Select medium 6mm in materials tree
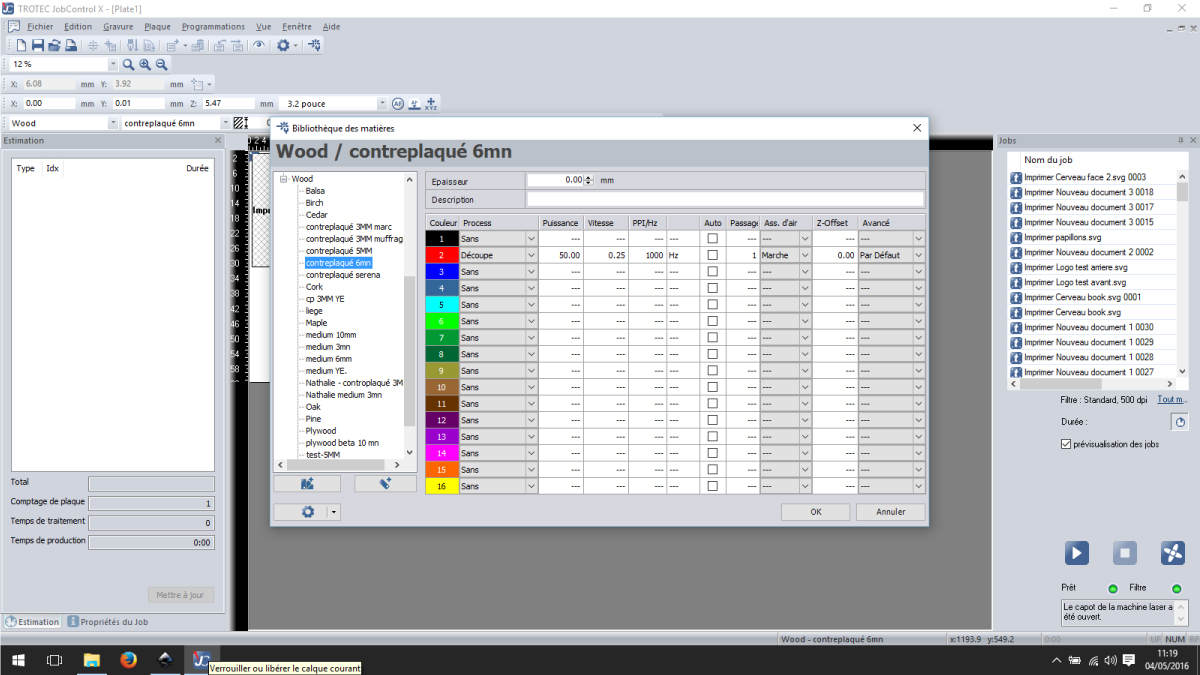 [x=329, y=359]
